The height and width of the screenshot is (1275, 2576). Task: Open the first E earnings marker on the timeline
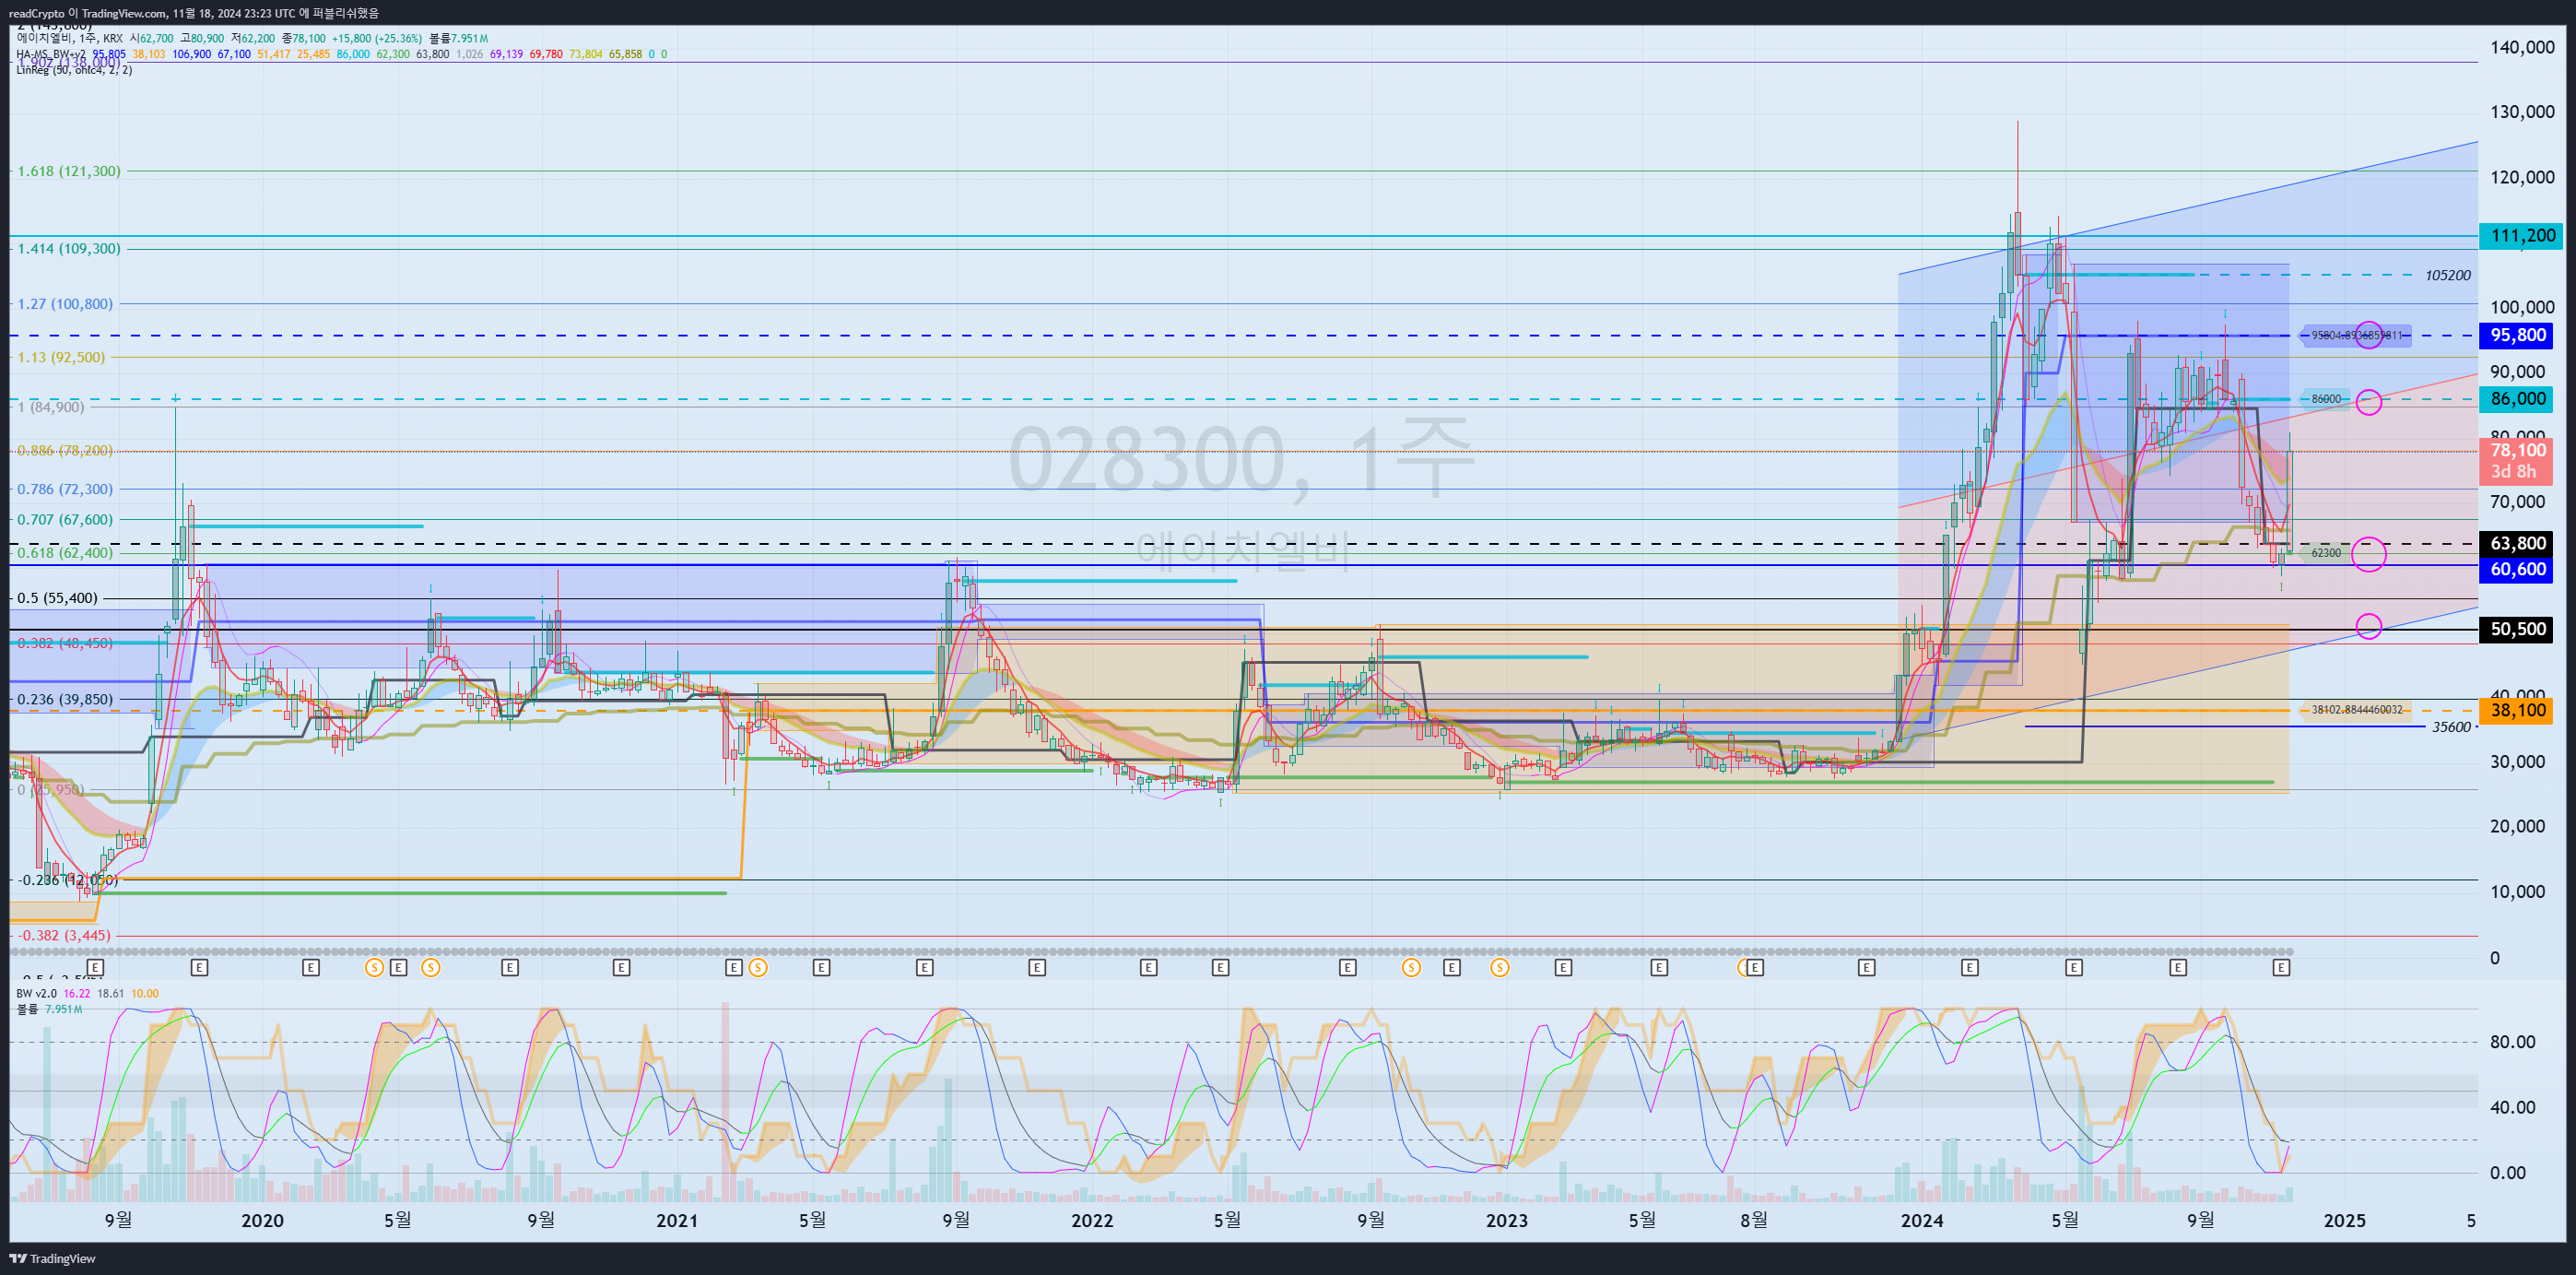coord(95,967)
